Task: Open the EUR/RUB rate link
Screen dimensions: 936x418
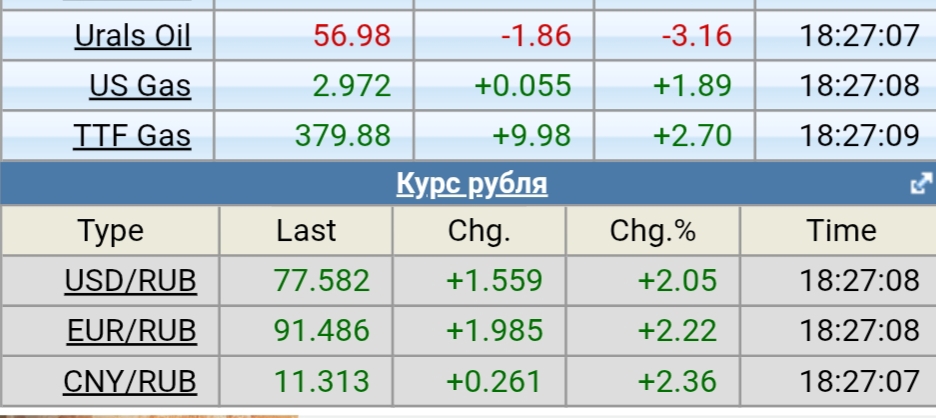Action: coord(131,331)
